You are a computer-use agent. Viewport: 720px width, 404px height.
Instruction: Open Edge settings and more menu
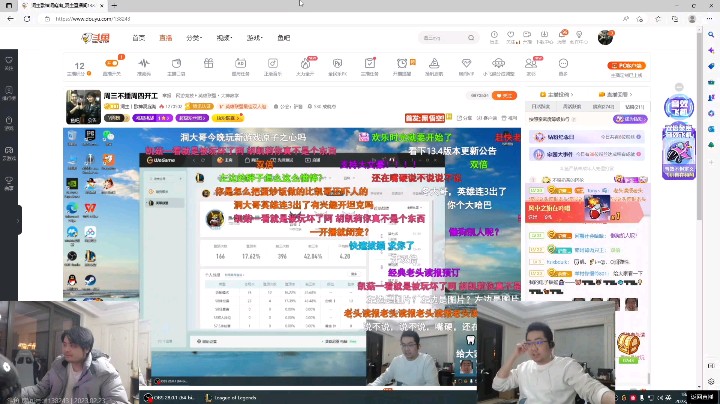710,19
